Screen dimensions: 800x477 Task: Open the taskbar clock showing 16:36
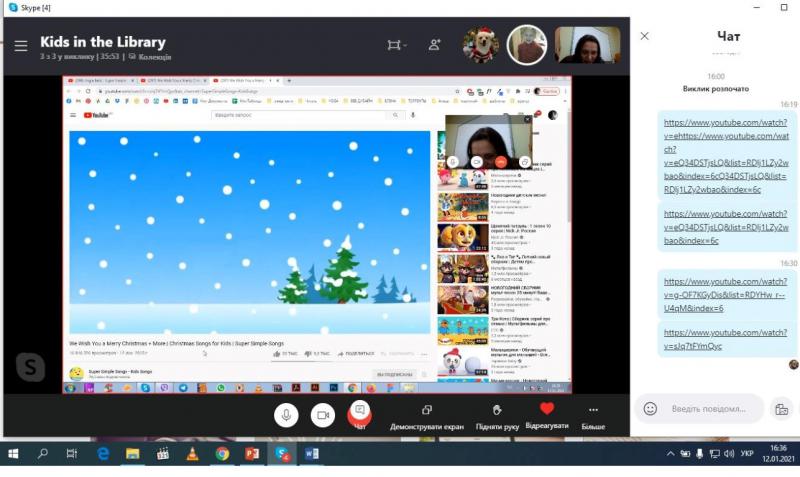point(779,453)
